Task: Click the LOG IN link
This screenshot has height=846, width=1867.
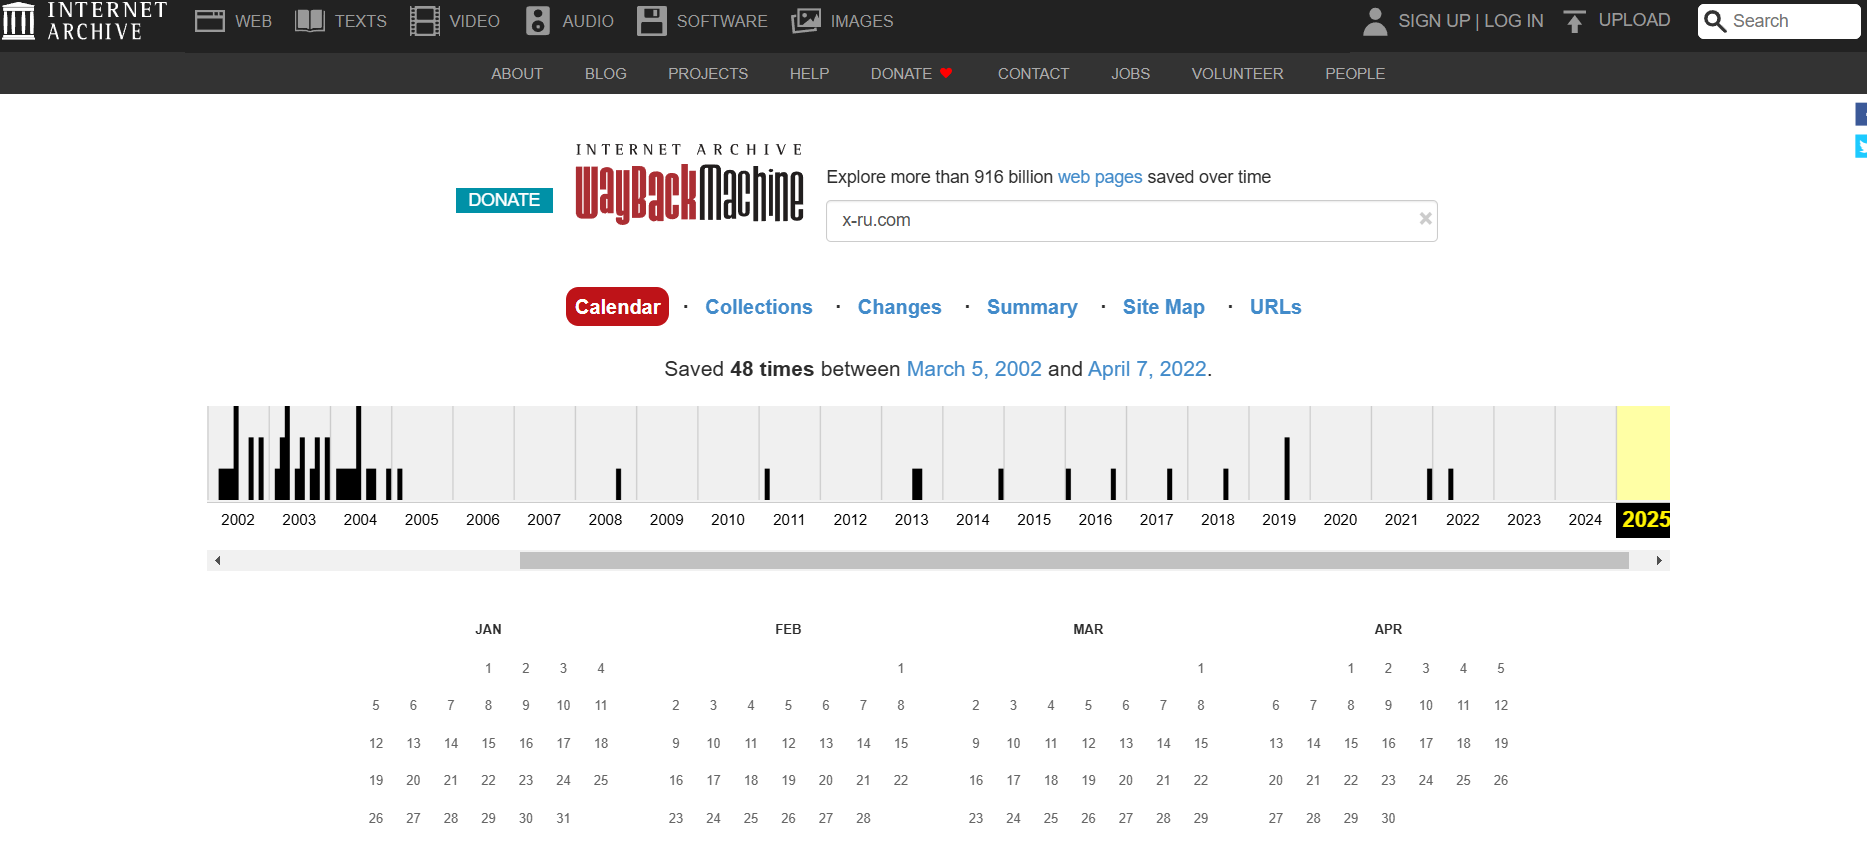Action: [x=1514, y=21]
